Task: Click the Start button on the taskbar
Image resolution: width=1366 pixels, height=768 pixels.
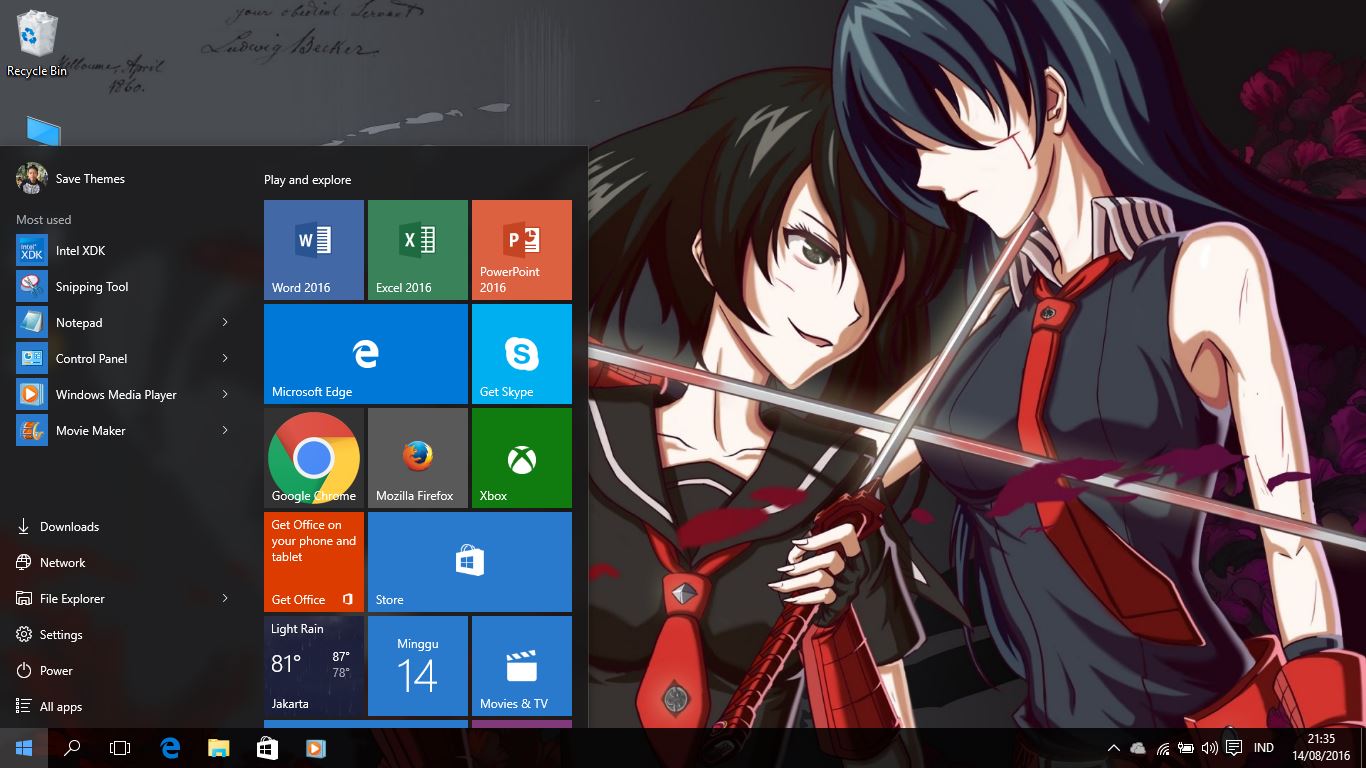Action: pyautogui.click(x=24, y=748)
